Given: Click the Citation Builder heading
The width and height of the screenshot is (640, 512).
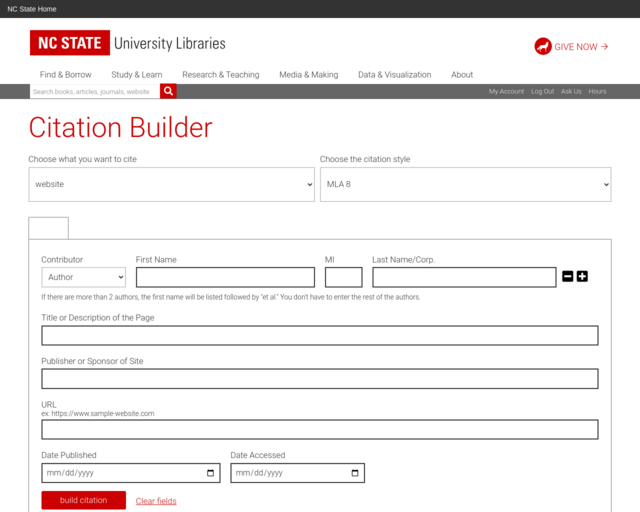Looking at the screenshot, I should 120,127.
